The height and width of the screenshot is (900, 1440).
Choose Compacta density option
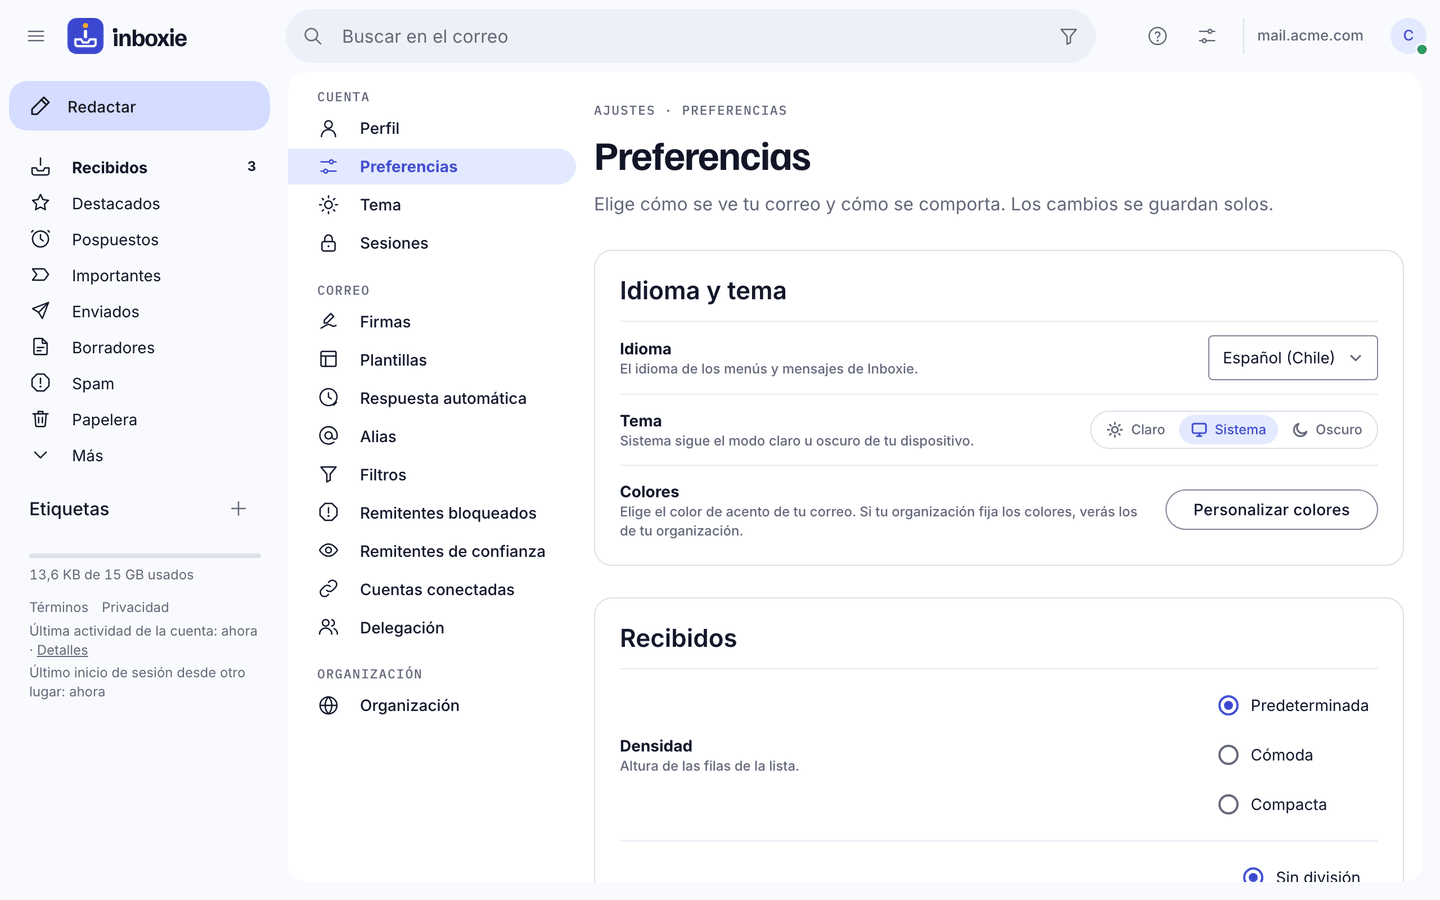1229,804
